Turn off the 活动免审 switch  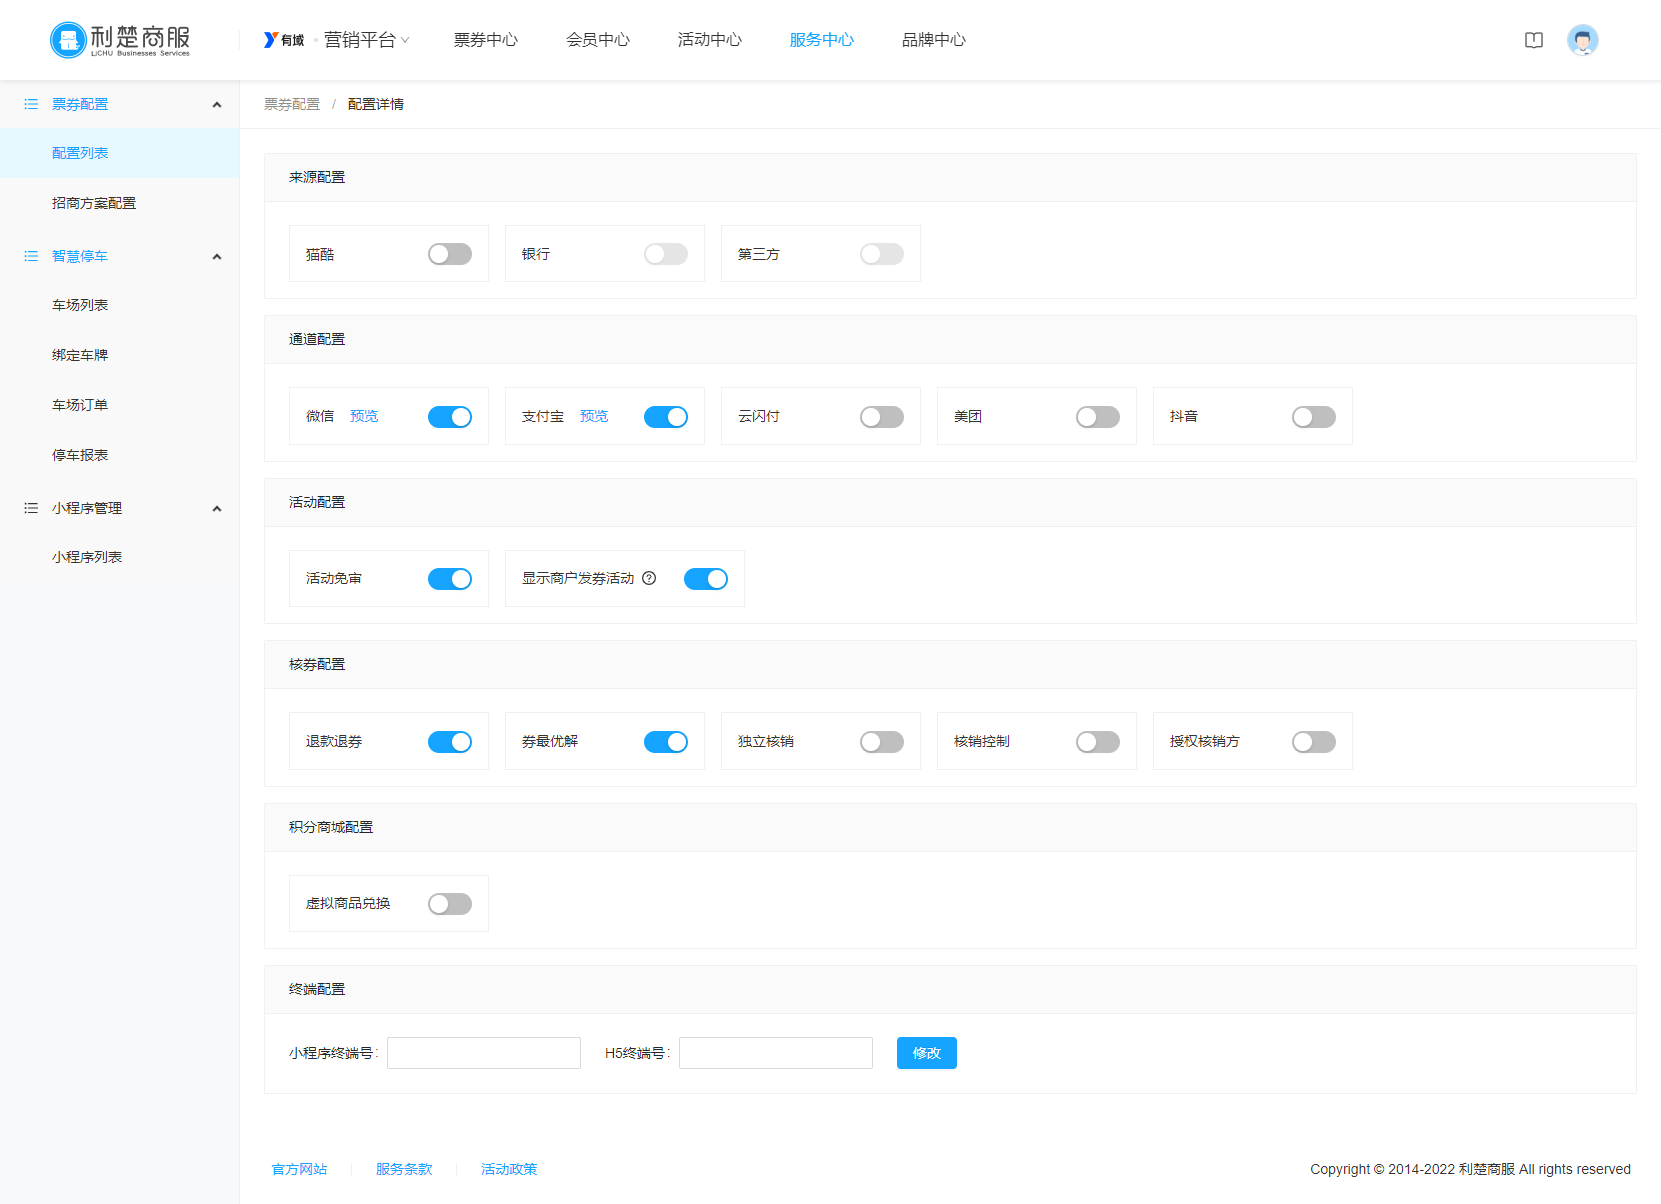click(450, 579)
